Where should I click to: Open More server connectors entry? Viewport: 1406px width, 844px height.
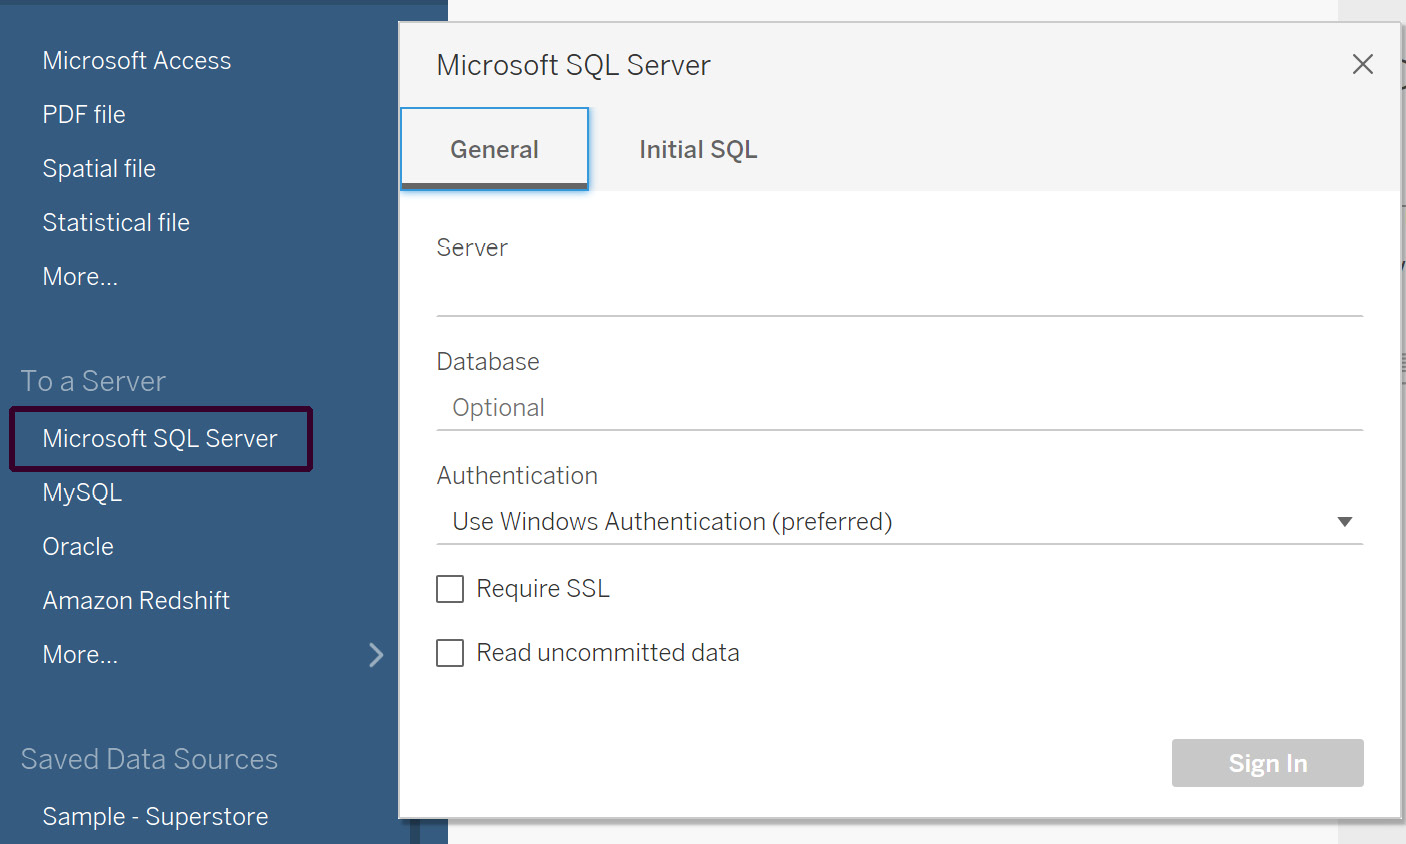pyautogui.click(x=80, y=655)
